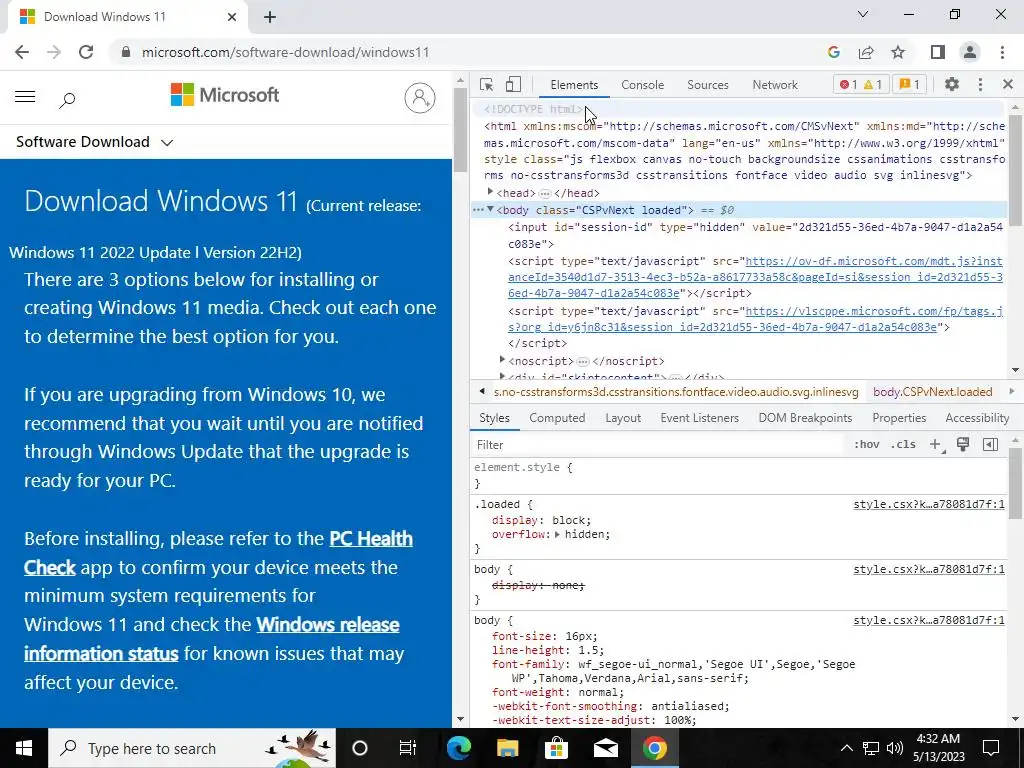Click the yellow warning count indicator
1024x768 pixels.
pyautogui.click(x=872, y=84)
